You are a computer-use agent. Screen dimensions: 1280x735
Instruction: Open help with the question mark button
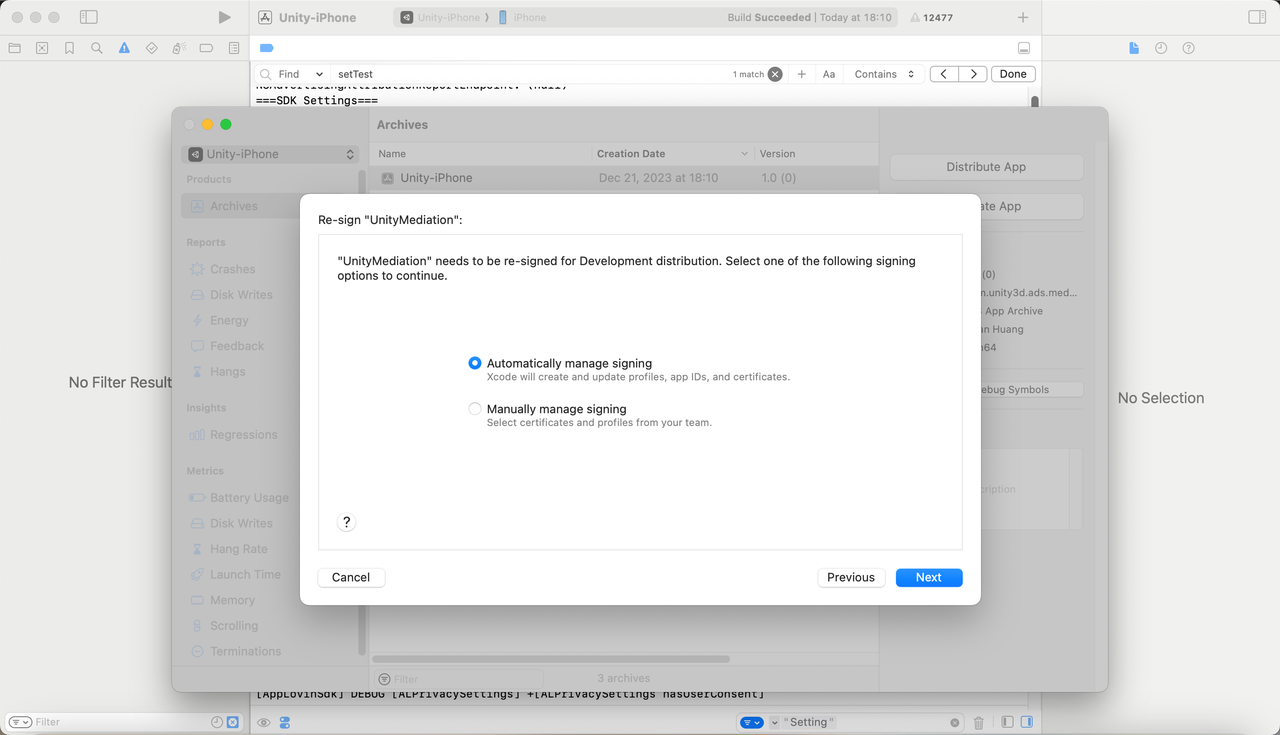pyautogui.click(x=346, y=522)
